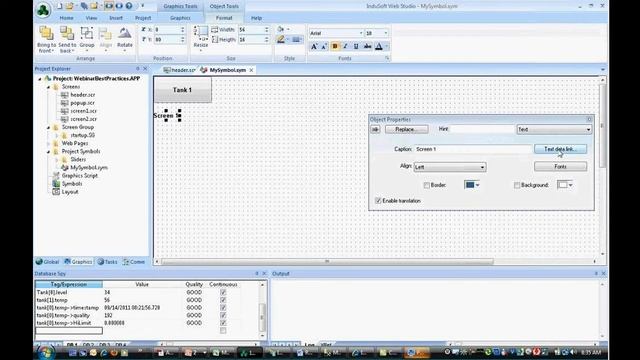Toggle Italic font formatting

pos(345,47)
